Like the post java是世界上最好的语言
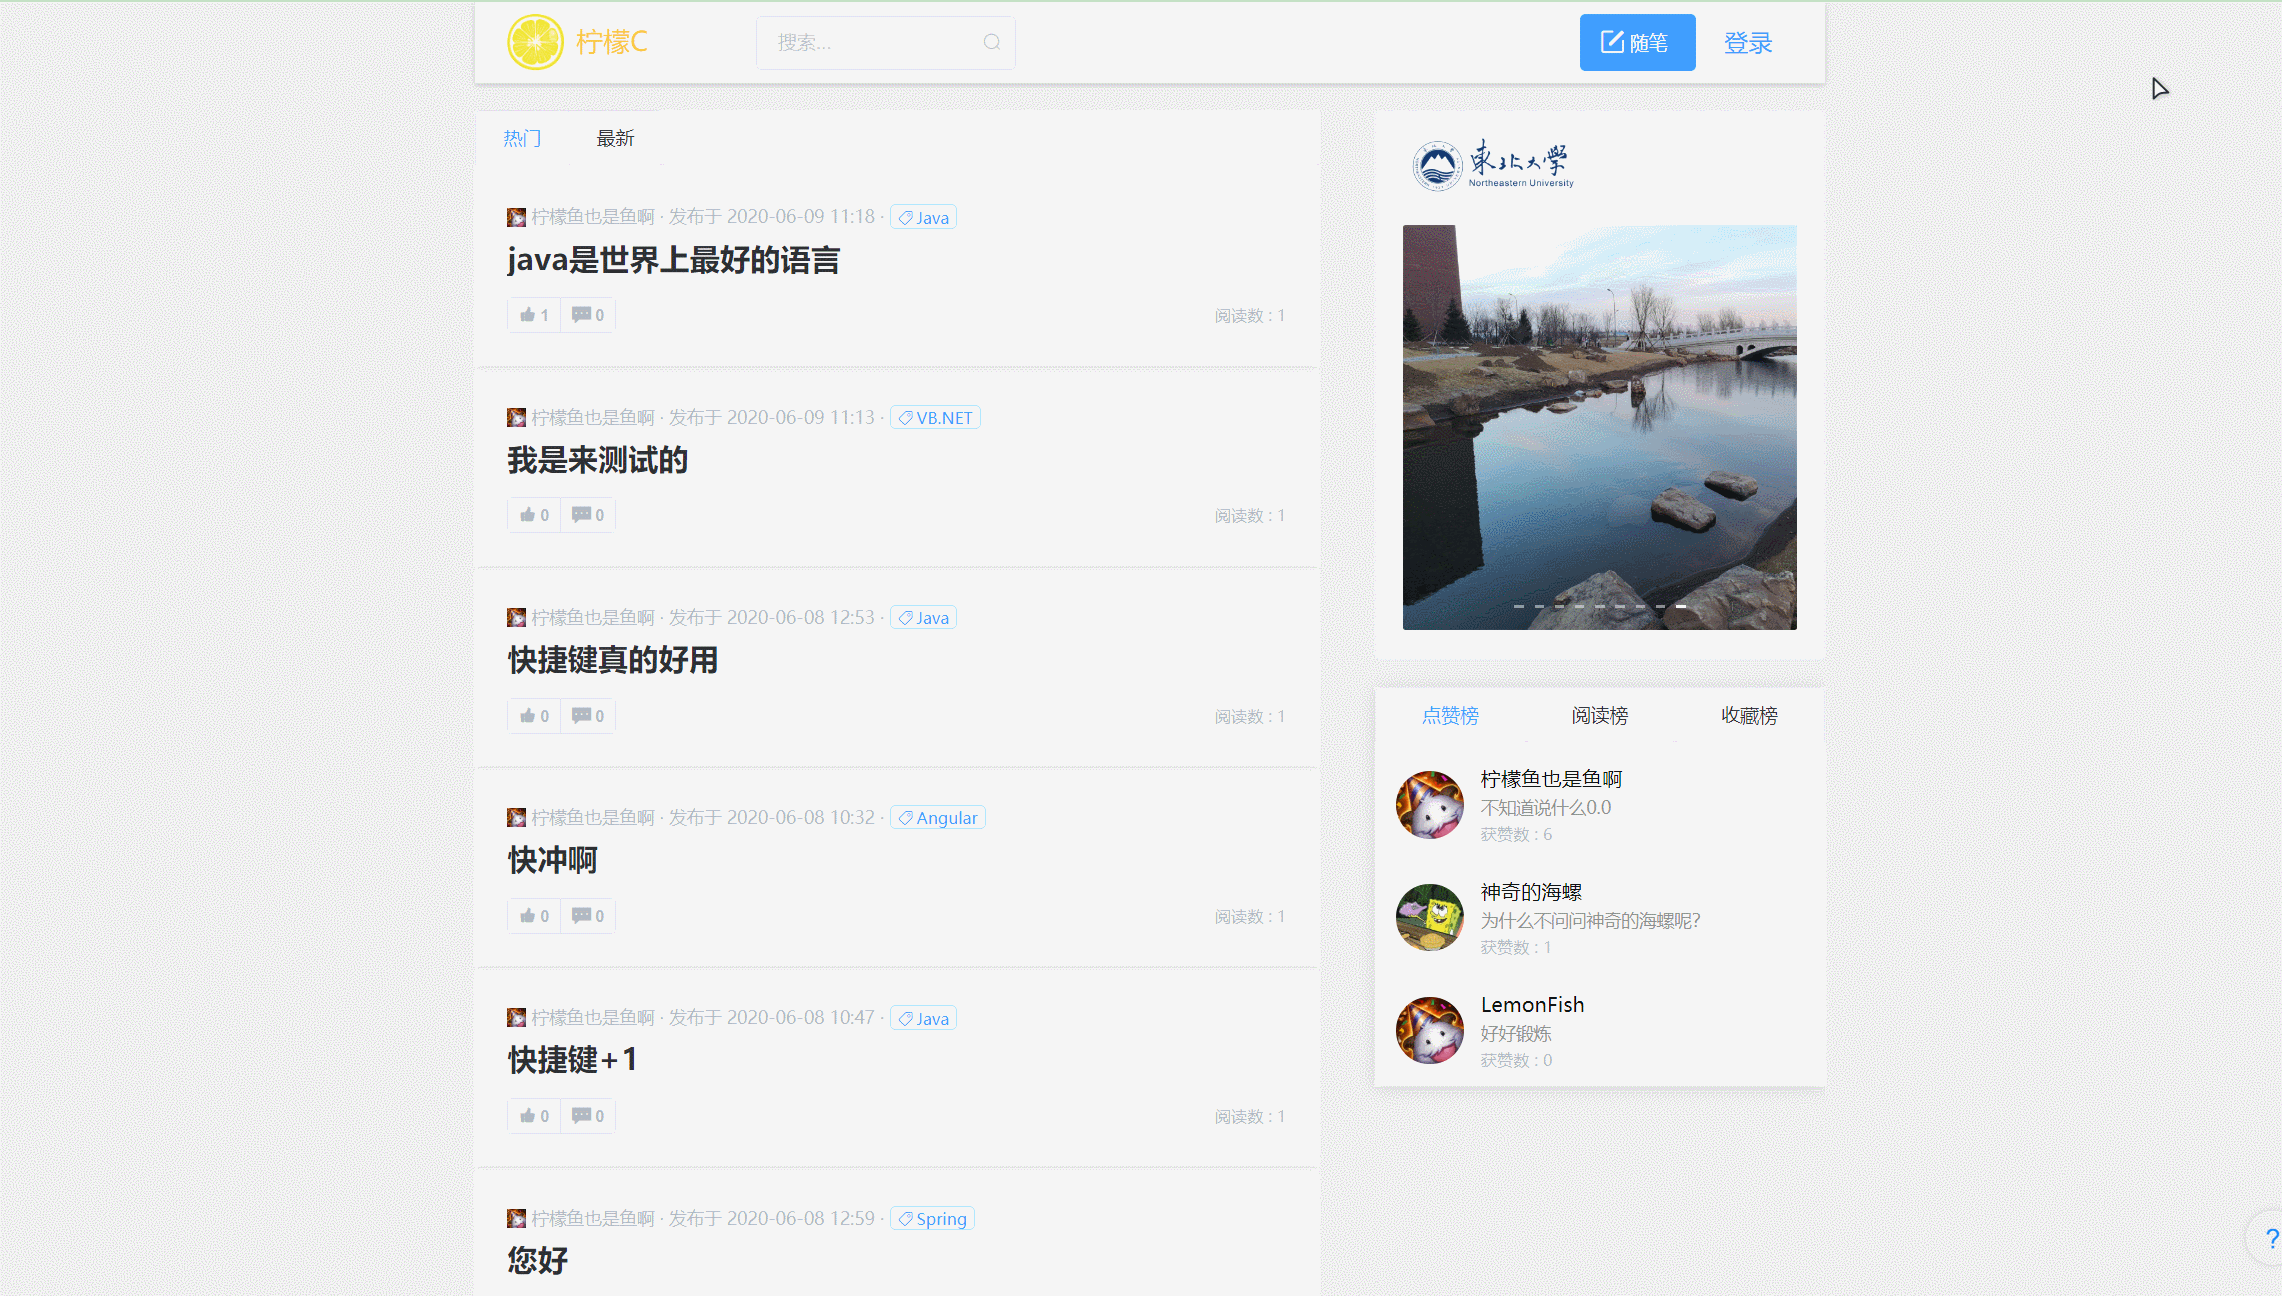The image size is (2282, 1296). (x=534, y=315)
